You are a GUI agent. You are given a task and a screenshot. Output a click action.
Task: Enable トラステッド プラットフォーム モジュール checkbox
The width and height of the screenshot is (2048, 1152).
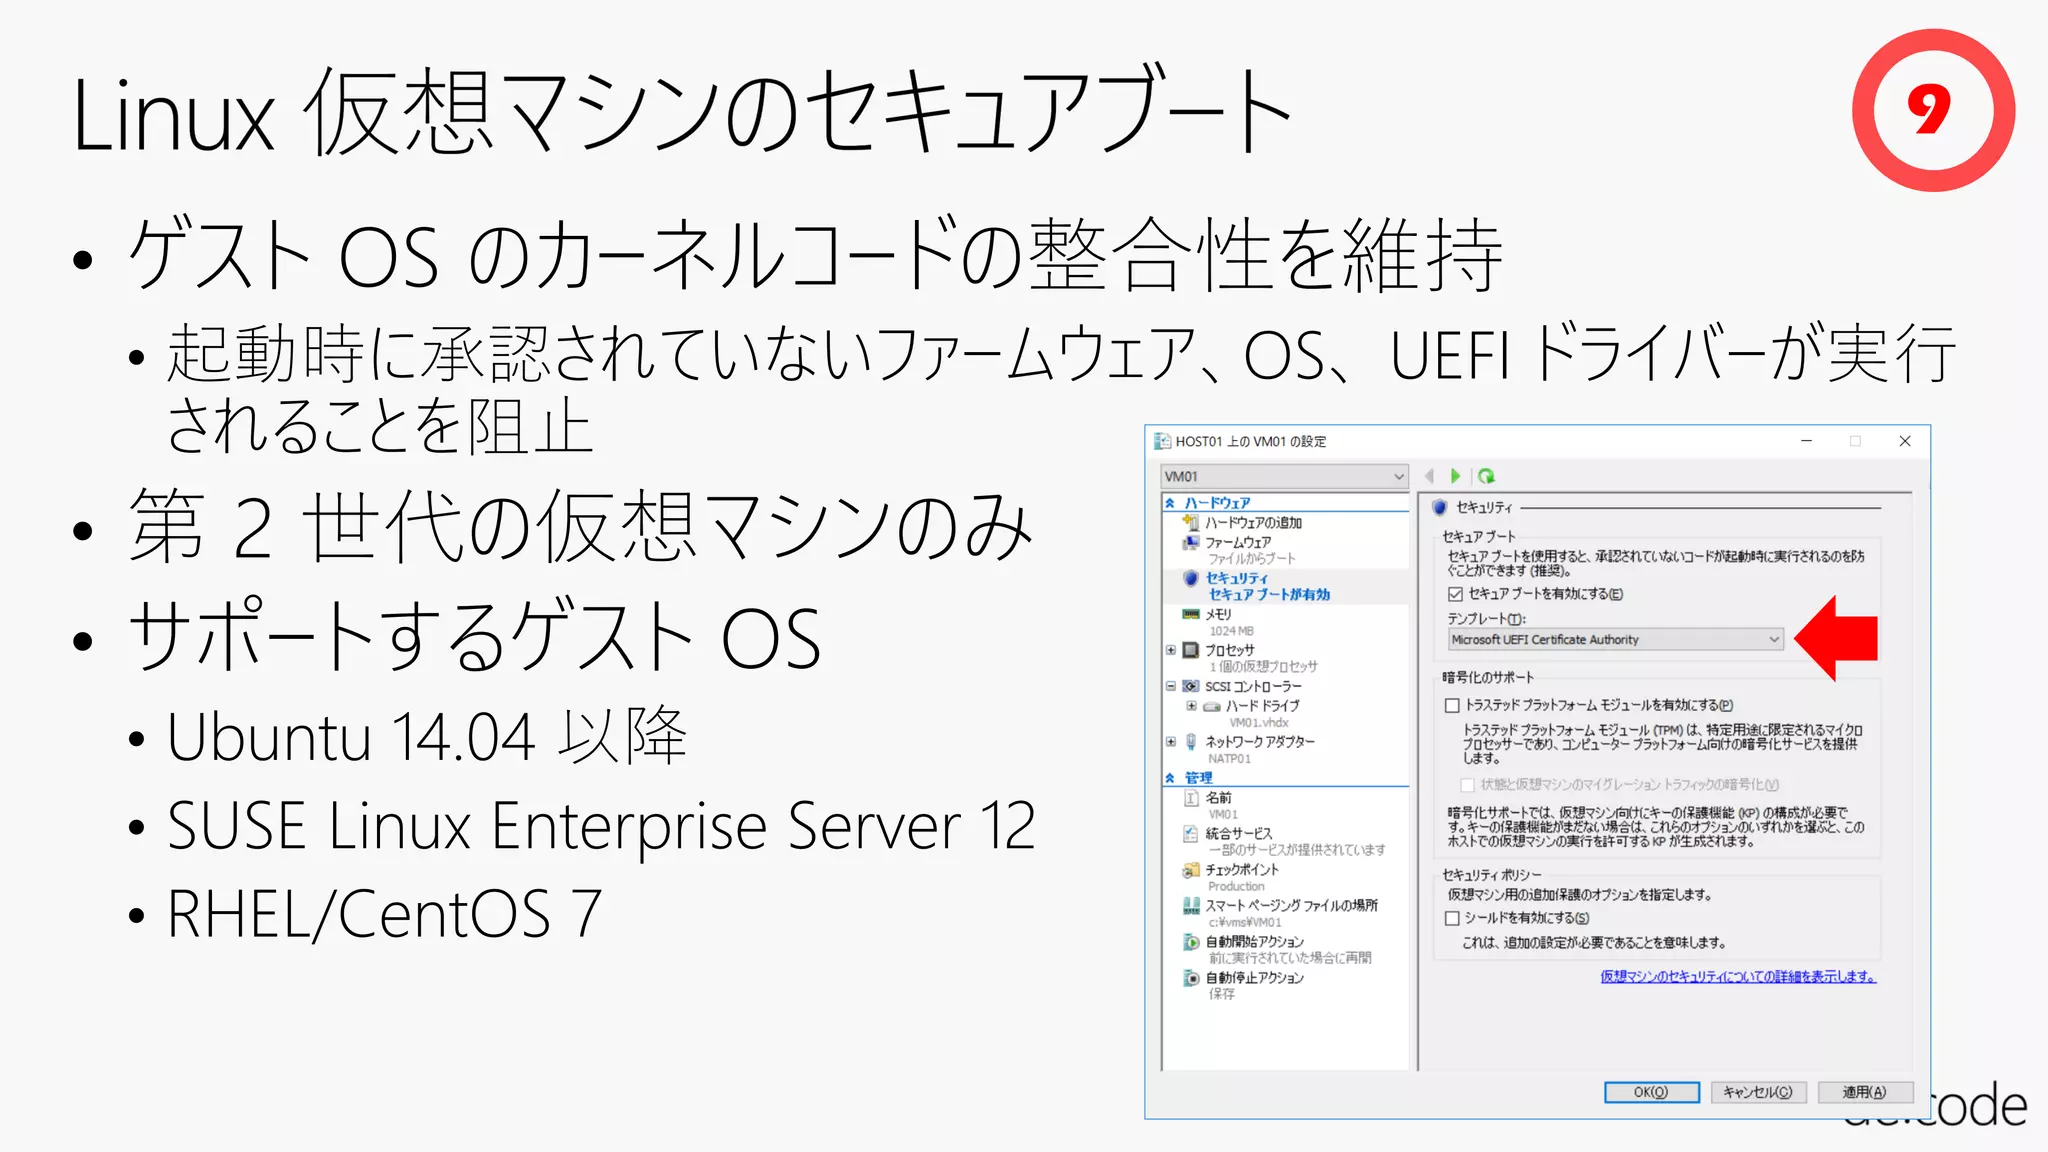click(1452, 705)
